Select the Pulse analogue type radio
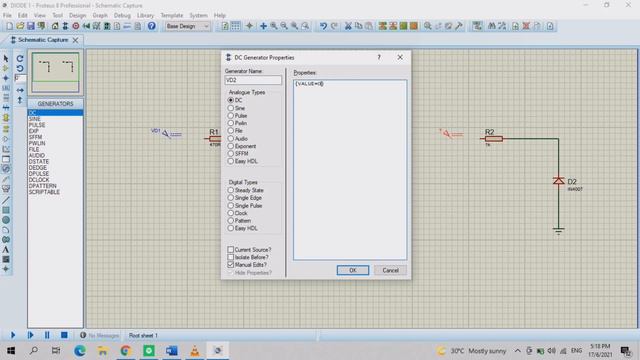The image size is (640, 360). pos(231,116)
